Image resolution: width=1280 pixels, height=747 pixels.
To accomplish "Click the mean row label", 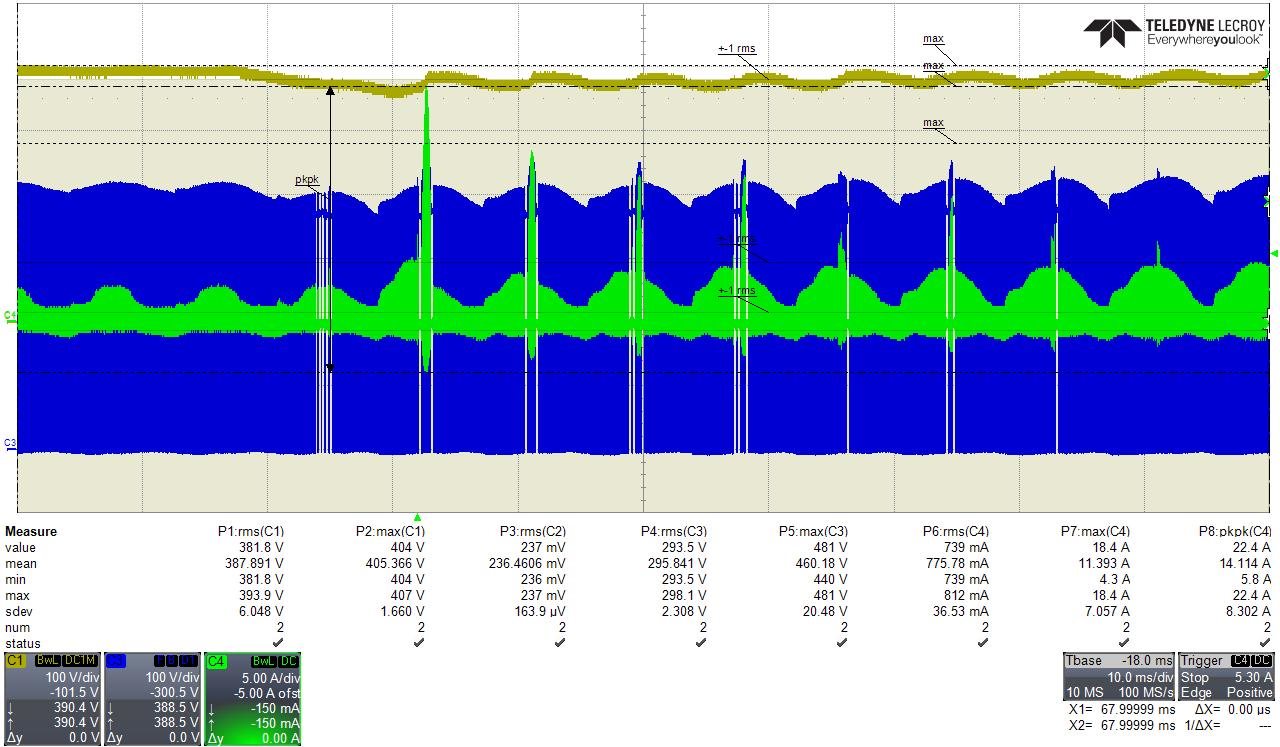I will 20,563.
